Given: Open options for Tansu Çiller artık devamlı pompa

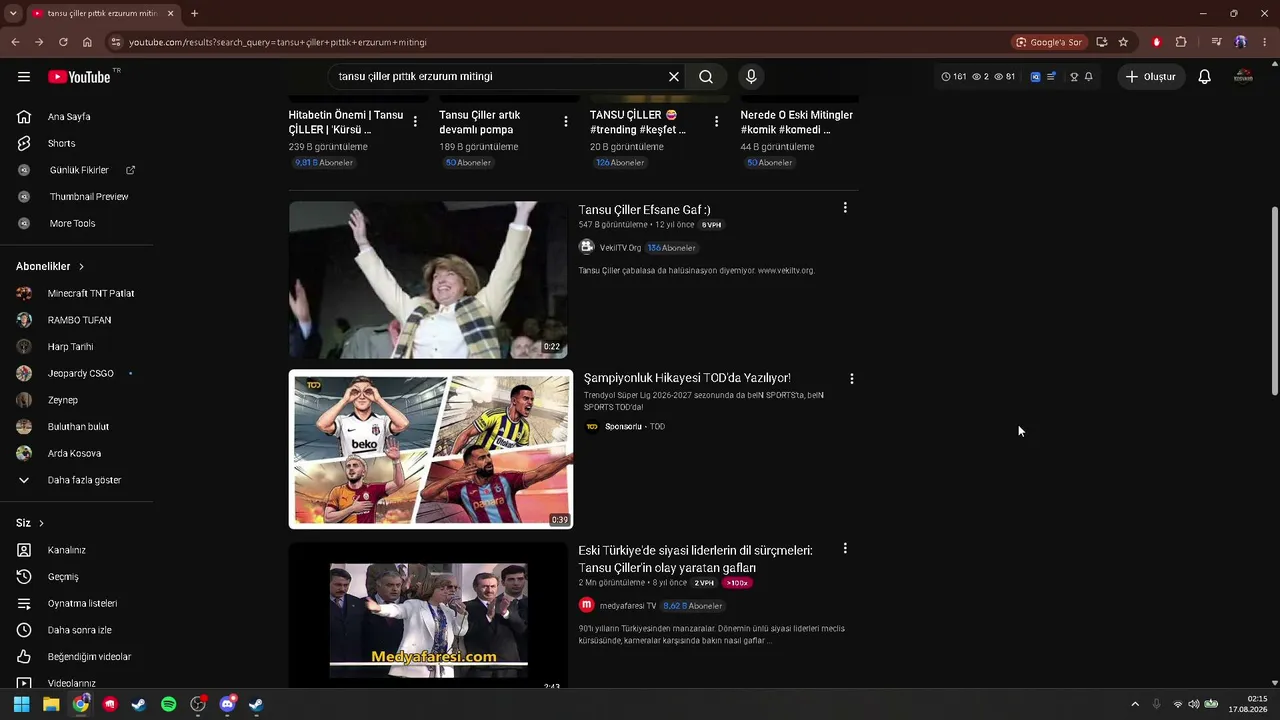Looking at the screenshot, I should click(x=566, y=122).
